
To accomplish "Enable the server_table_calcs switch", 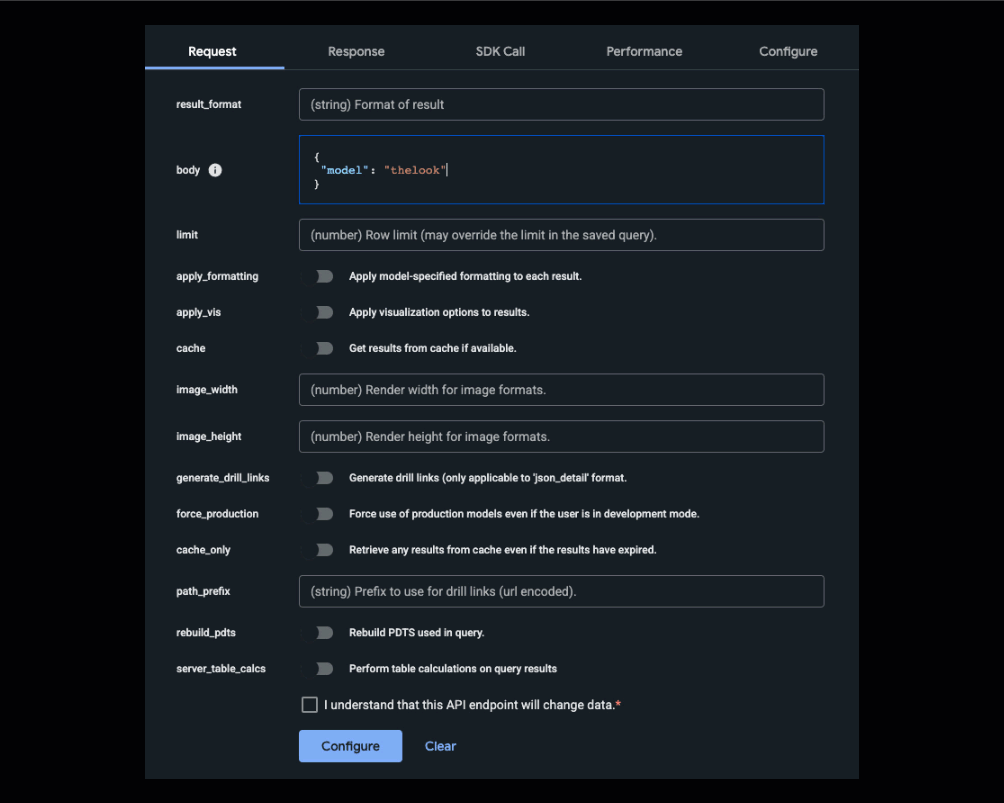I will click(x=318, y=668).
